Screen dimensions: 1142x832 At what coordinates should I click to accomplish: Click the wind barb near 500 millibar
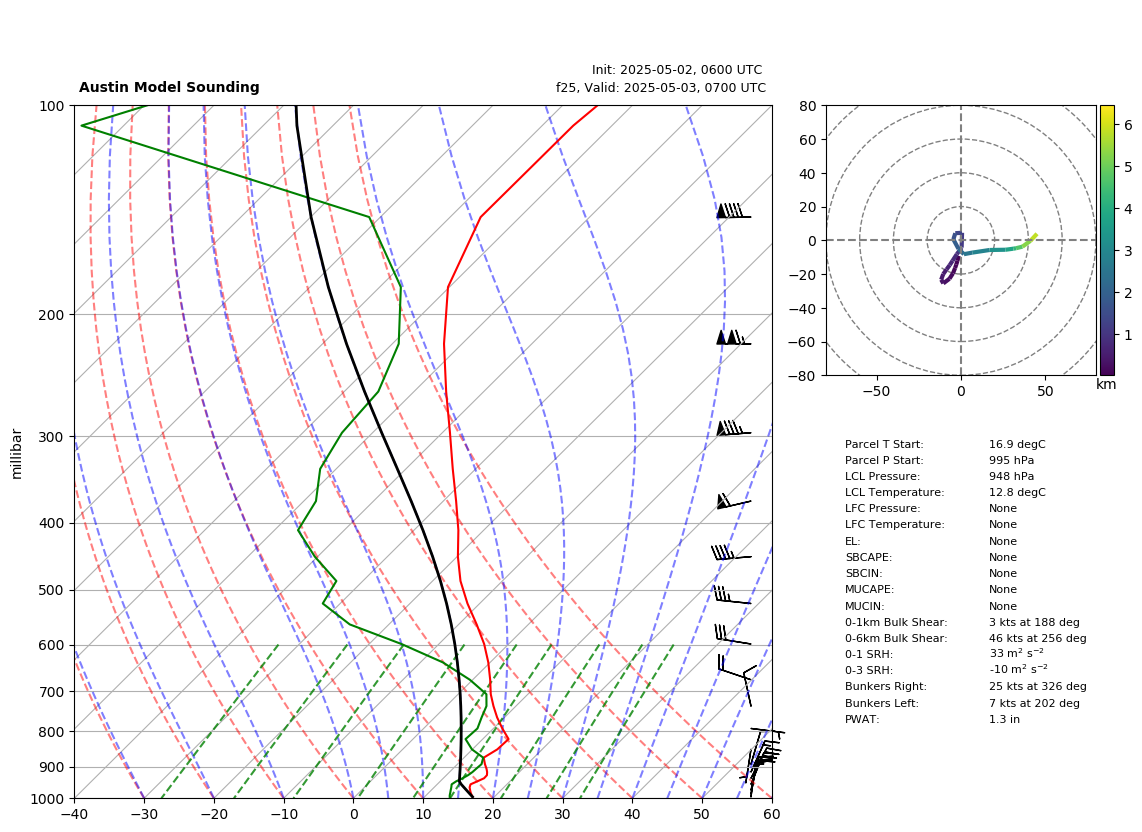pyautogui.click(x=732, y=594)
